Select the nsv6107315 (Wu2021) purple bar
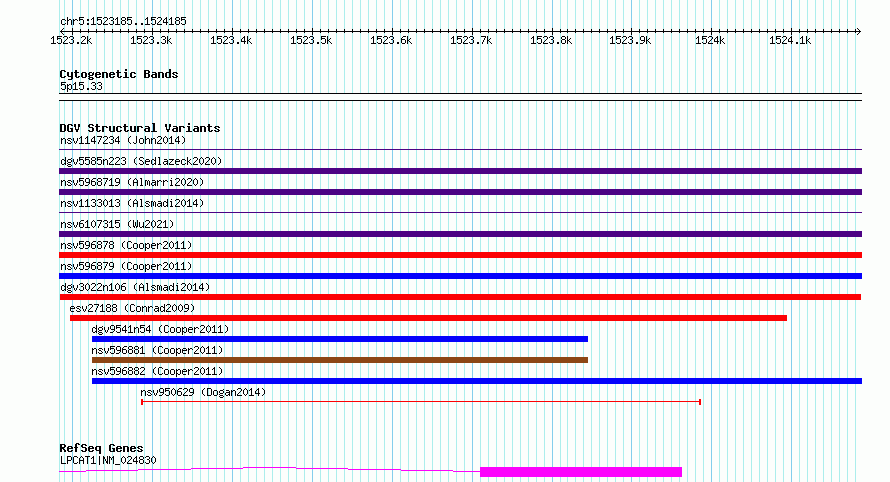The height and width of the screenshot is (482, 890). click(460, 234)
